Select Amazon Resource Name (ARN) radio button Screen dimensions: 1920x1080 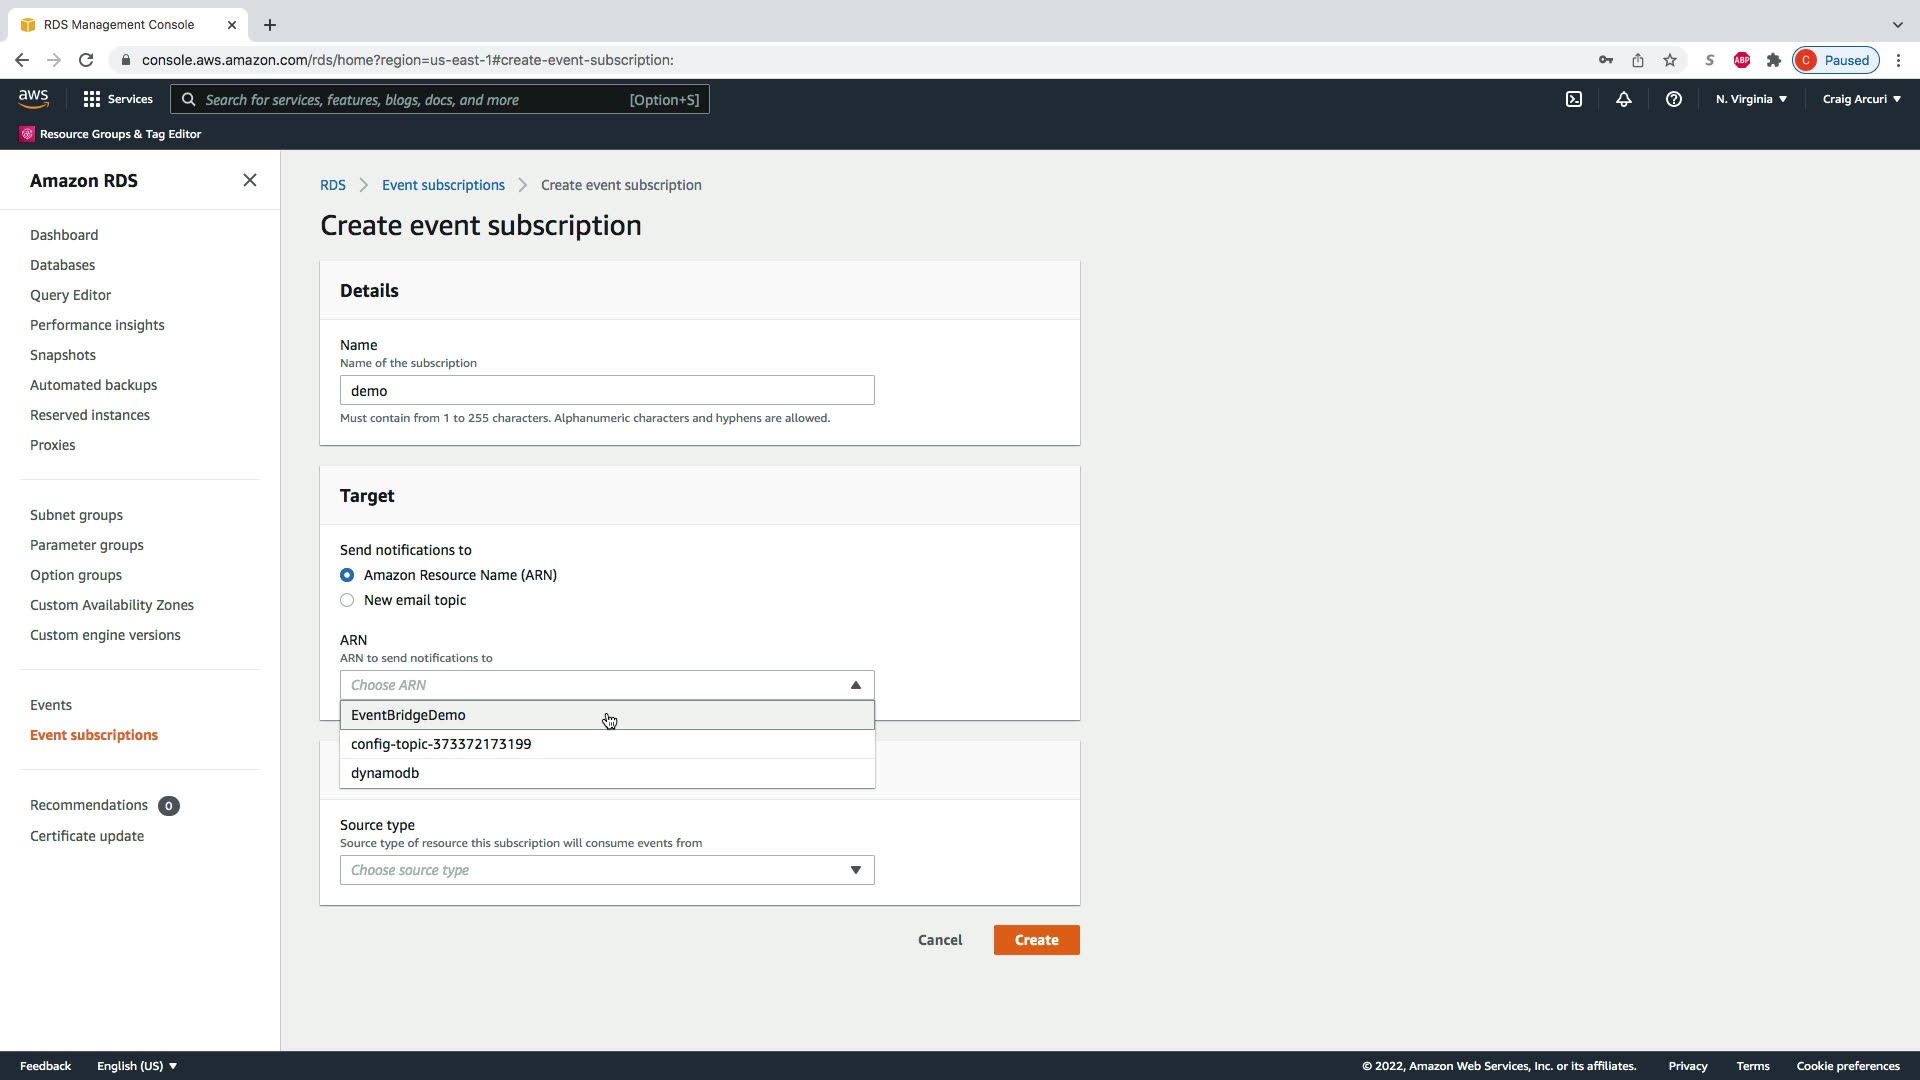pos(347,575)
